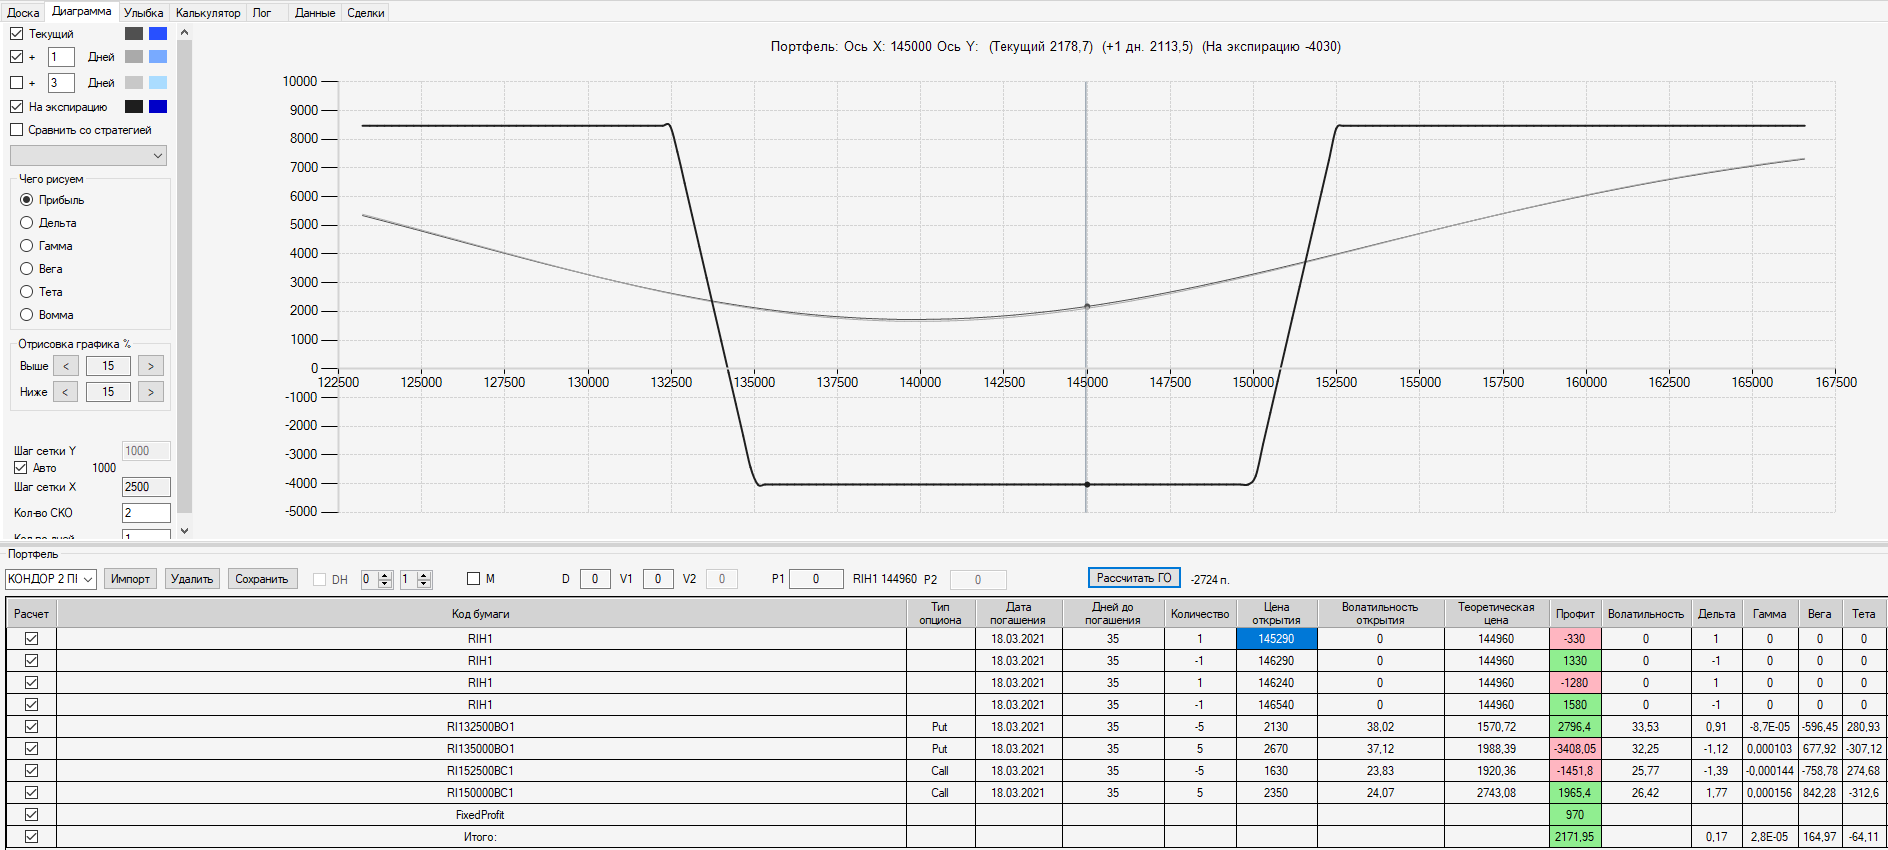Select the Тета radio button
Screen dimensions: 1888x850
27,292
